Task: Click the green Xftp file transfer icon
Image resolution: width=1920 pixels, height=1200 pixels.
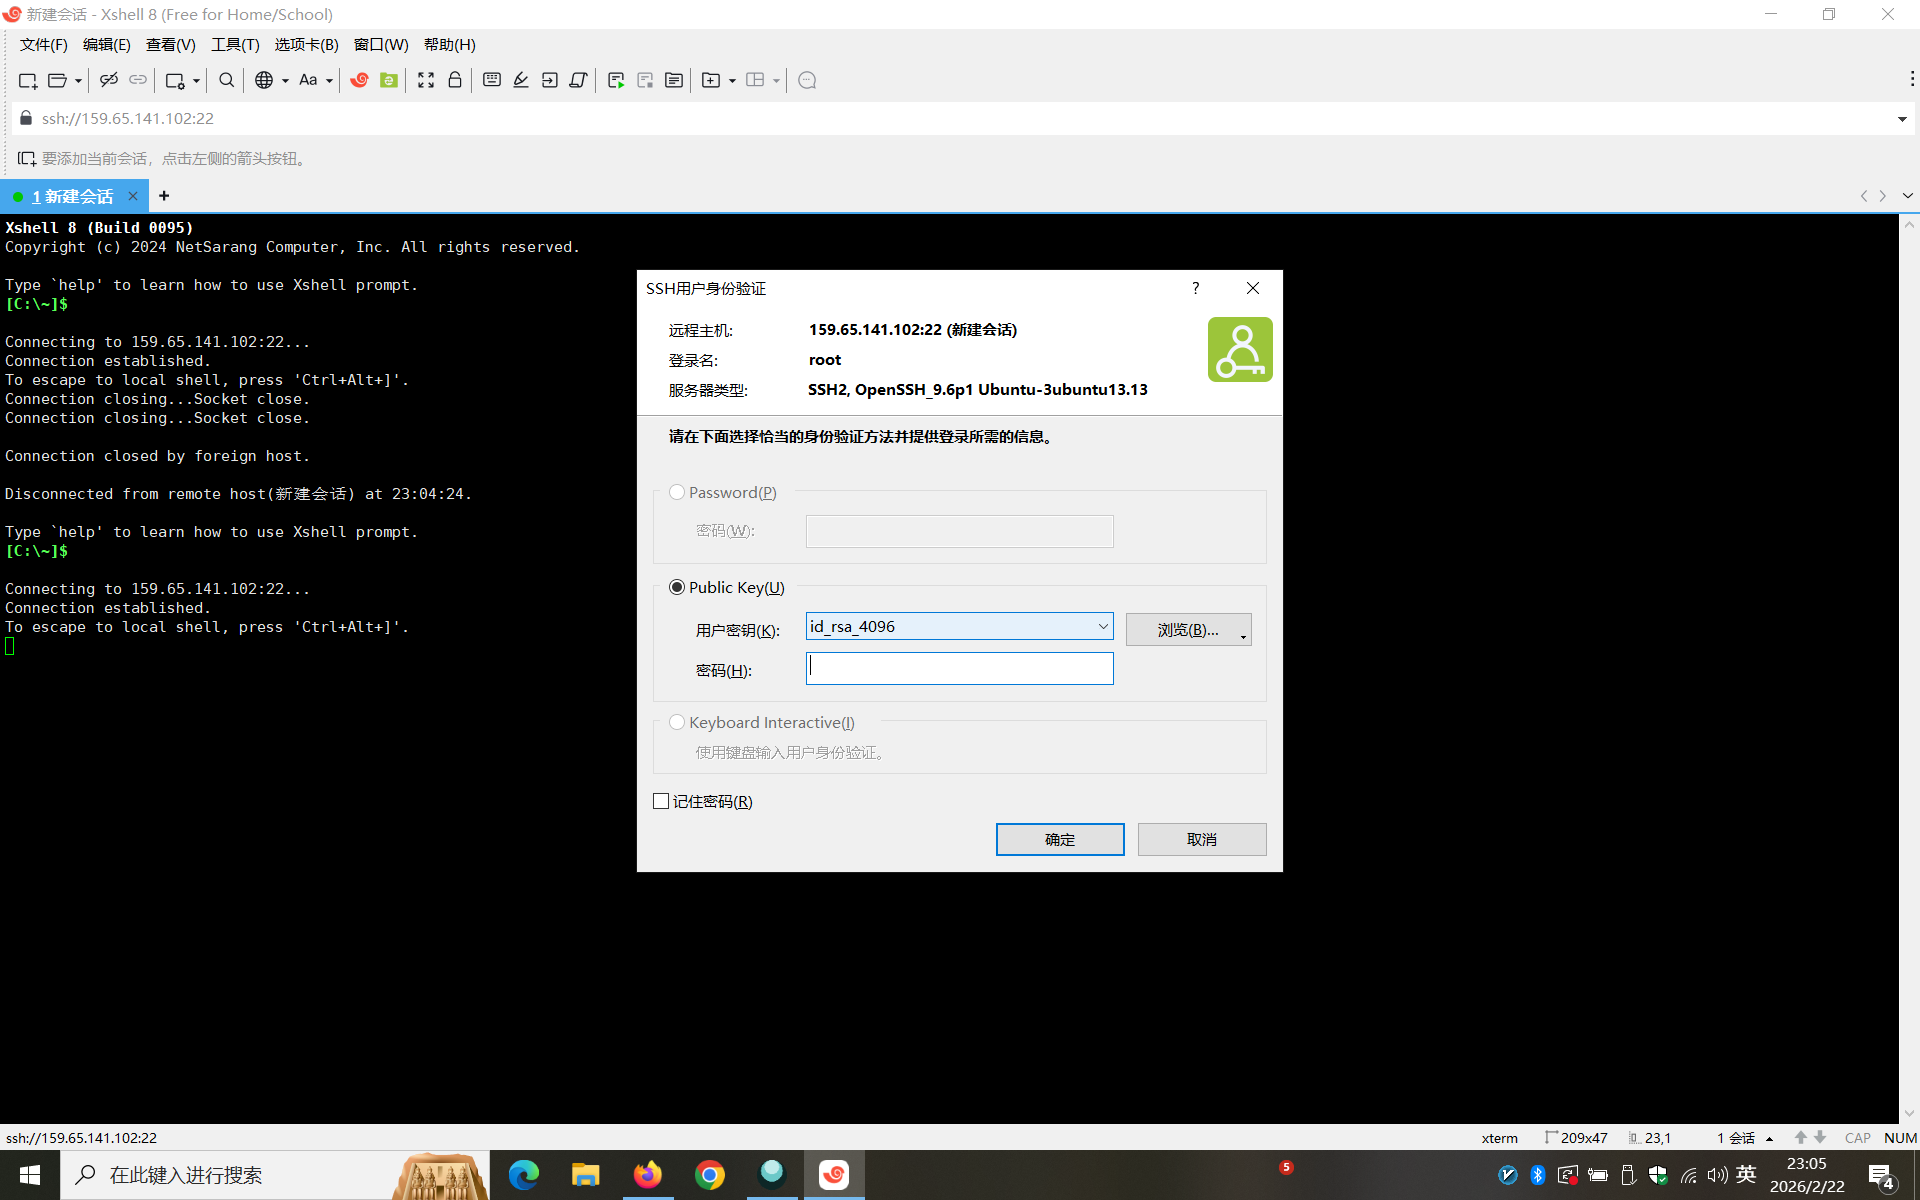Action: click(x=389, y=80)
